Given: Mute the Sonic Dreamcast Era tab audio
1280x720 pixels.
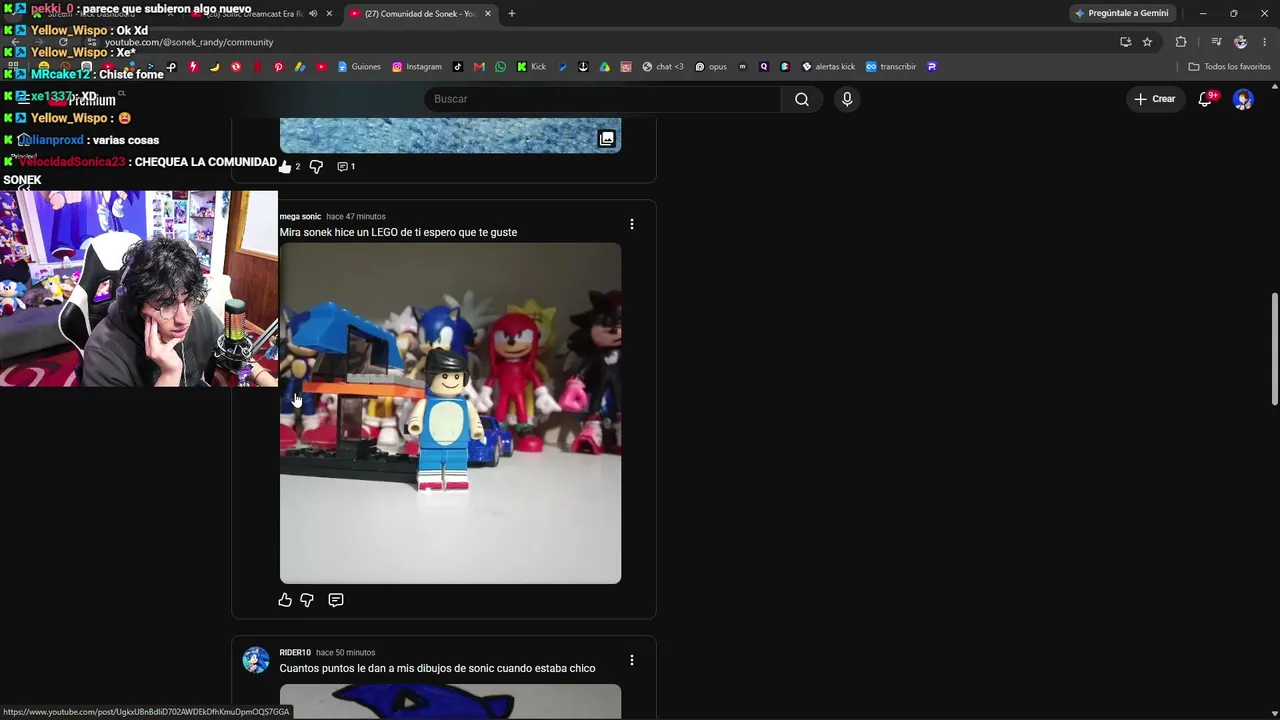Looking at the screenshot, I should [313, 14].
